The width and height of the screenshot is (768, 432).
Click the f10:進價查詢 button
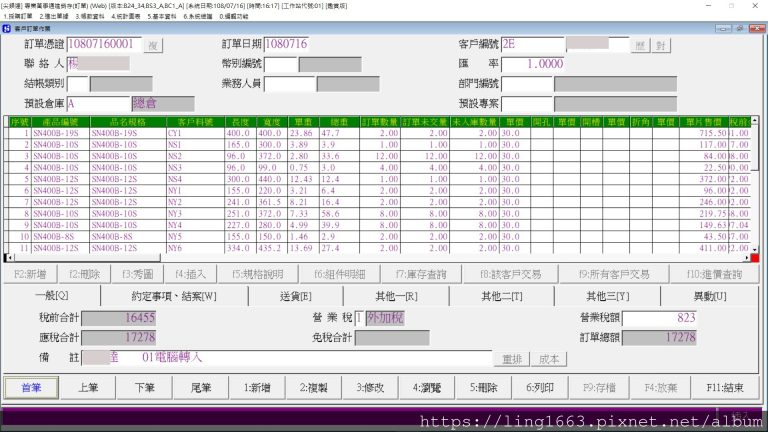(x=715, y=274)
